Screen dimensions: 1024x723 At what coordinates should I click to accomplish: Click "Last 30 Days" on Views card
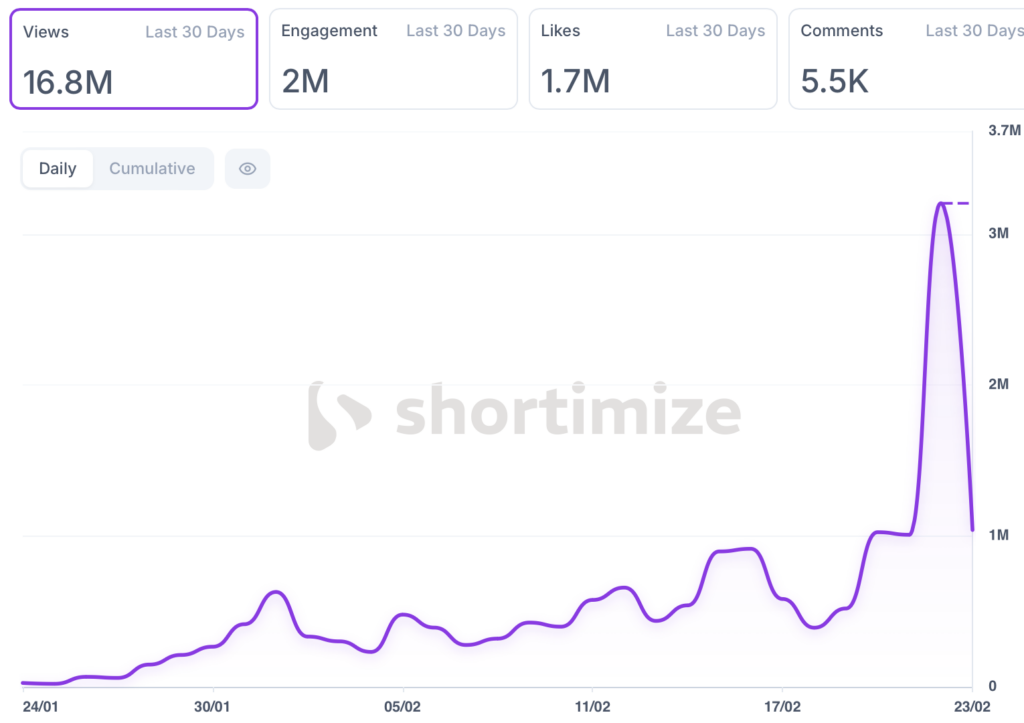[x=195, y=32]
